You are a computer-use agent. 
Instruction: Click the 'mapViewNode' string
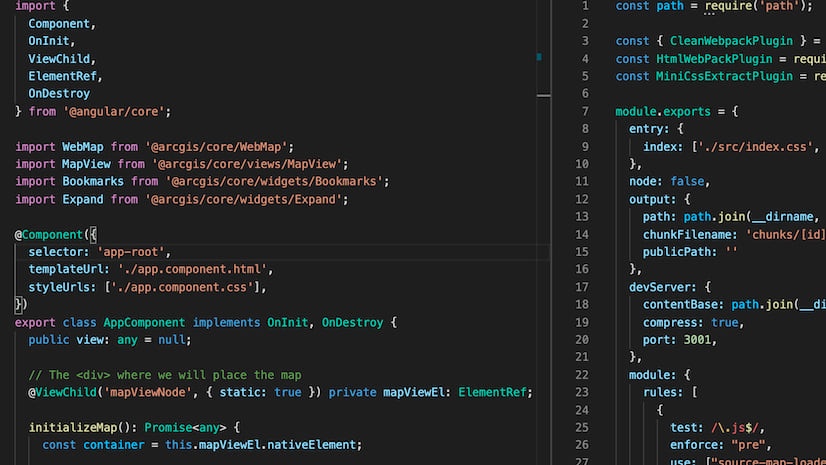click(148, 393)
